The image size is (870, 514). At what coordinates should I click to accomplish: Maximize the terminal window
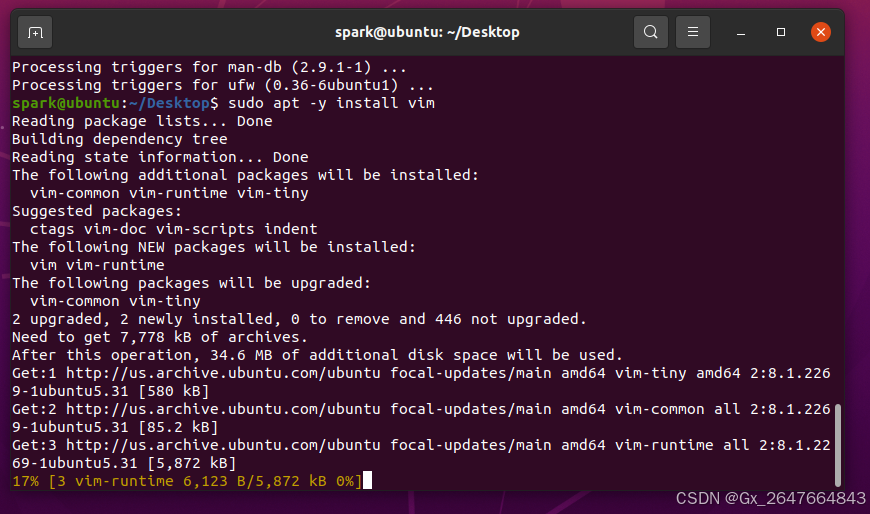point(781,32)
